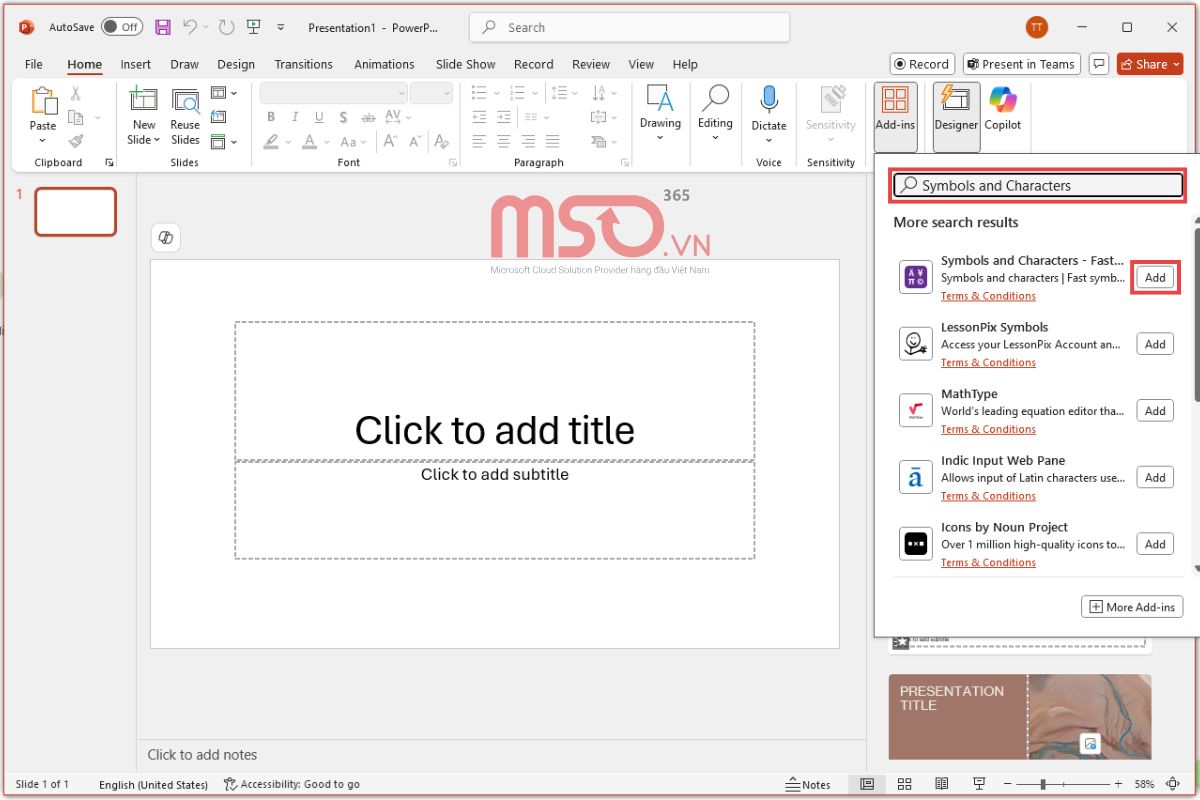
Task: Open the File tab
Action: click(x=34, y=64)
